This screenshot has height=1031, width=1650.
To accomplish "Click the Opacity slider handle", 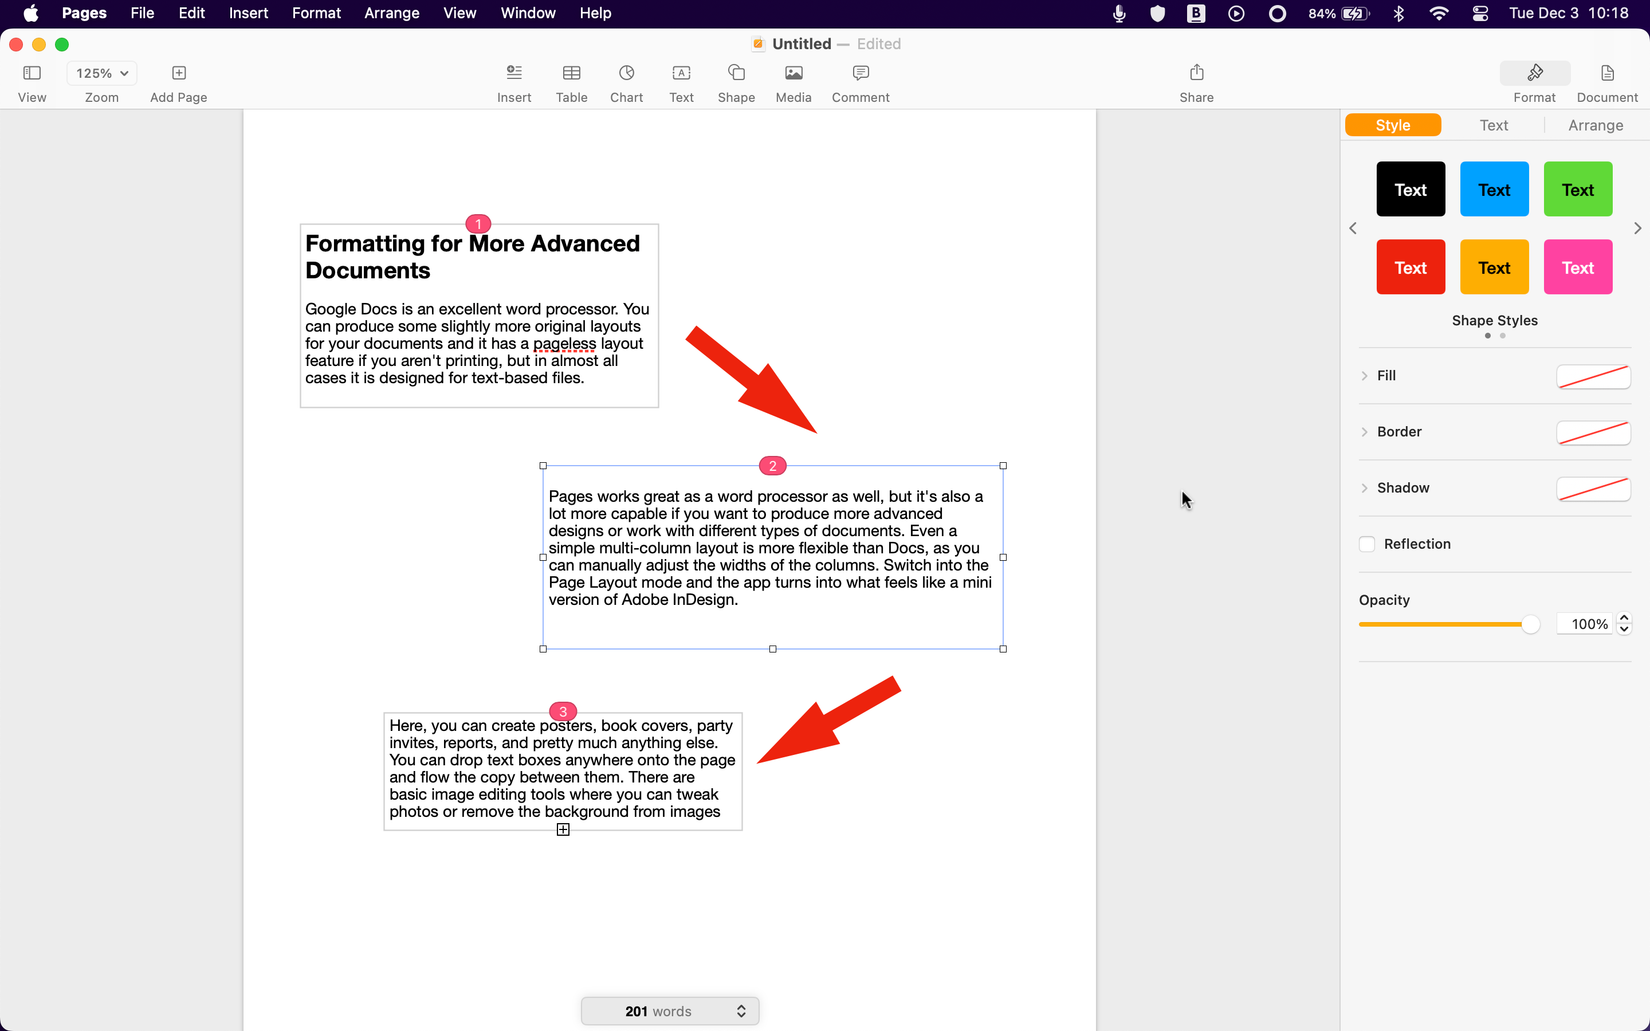I will pyautogui.click(x=1530, y=624).
